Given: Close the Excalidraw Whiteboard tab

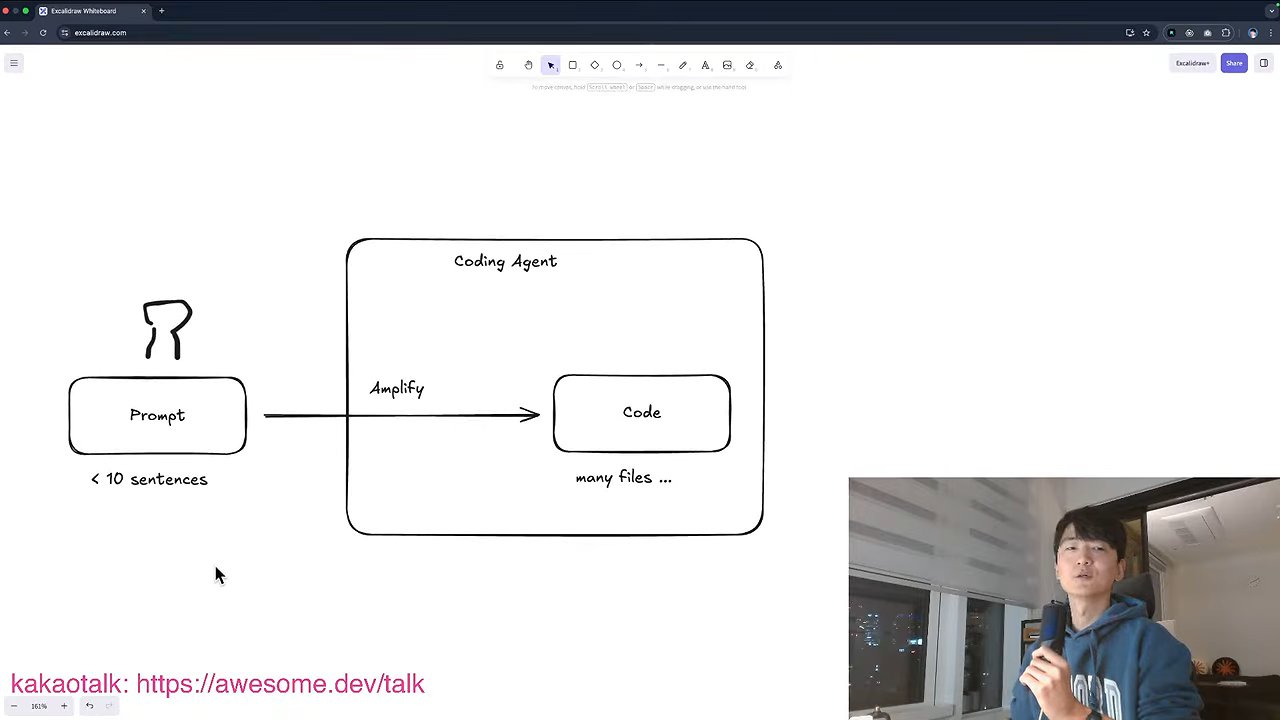Looking at the screenshot, I should (x=143, y=11).
